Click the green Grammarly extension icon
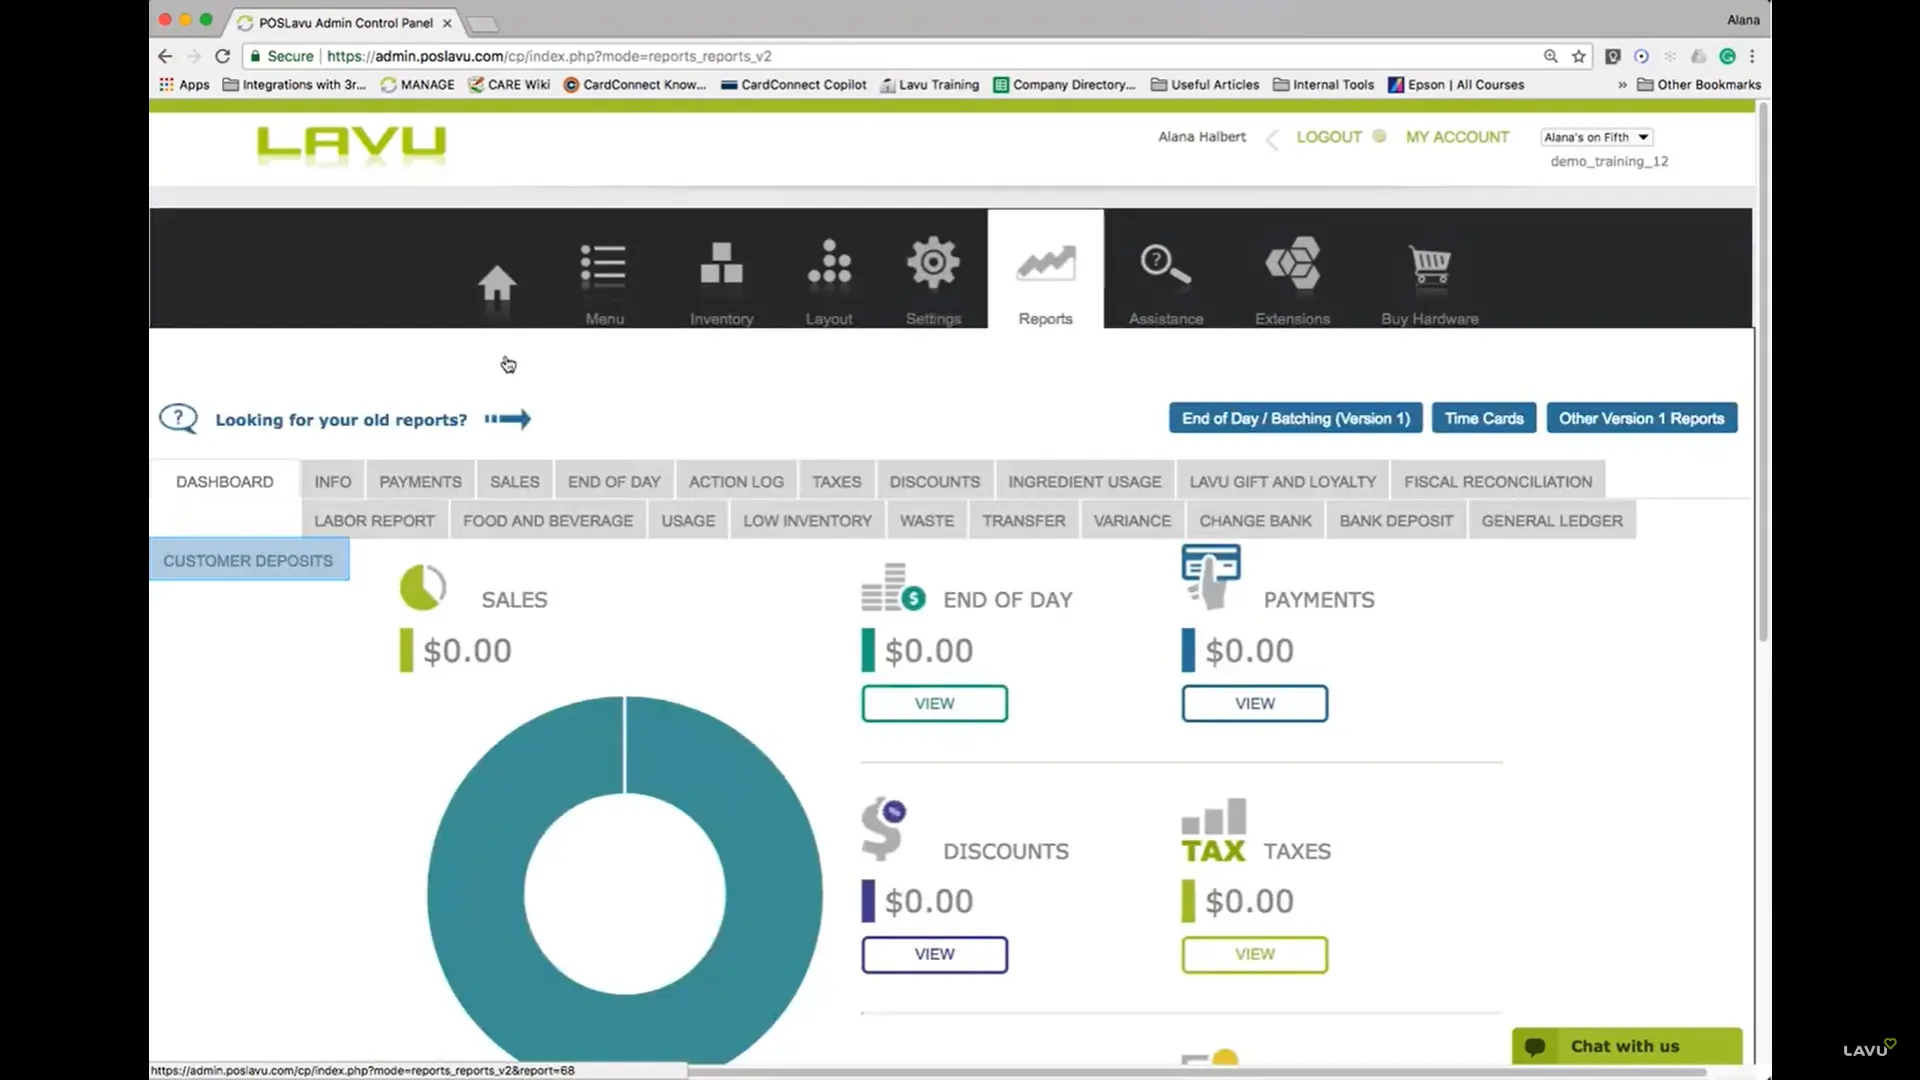Image resolution: width=1920 pixels, height=1080 pixels. coord(1727,56)
